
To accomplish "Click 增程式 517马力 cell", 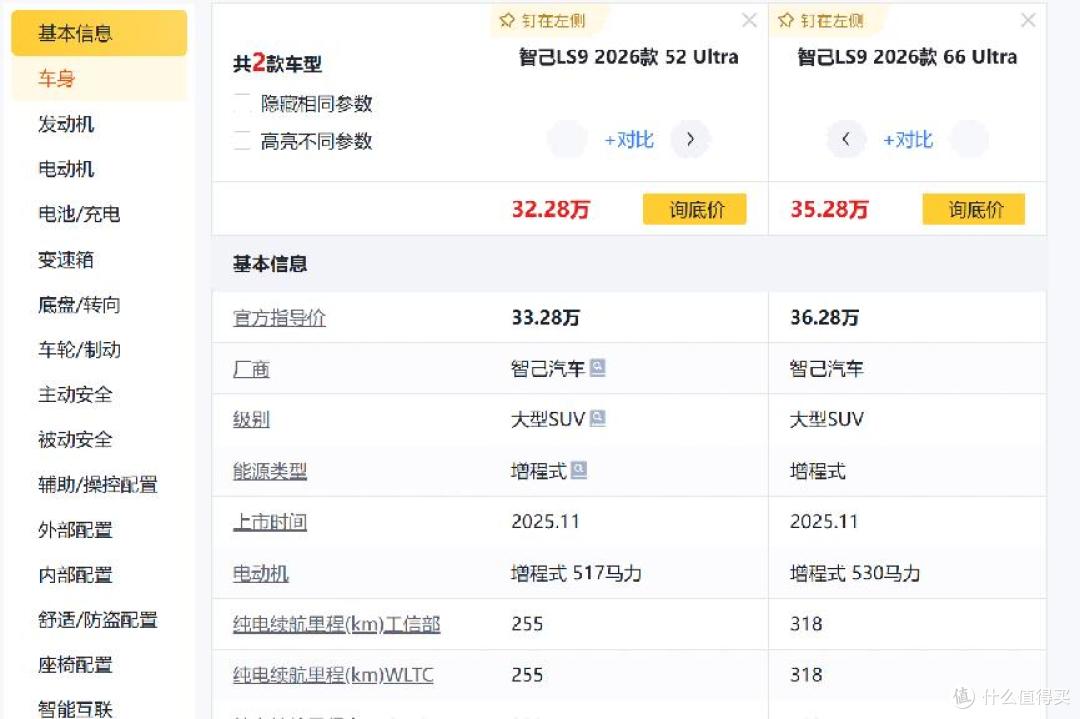I will (x=576, y=573).
